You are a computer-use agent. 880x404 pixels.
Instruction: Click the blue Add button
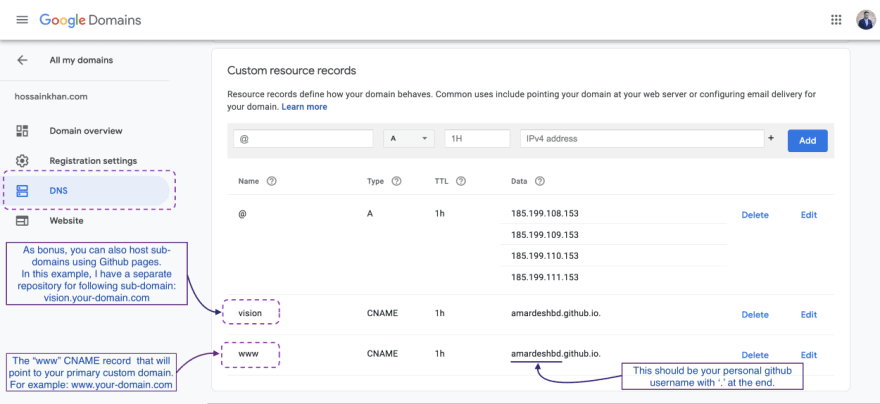[x=808, y=141]
